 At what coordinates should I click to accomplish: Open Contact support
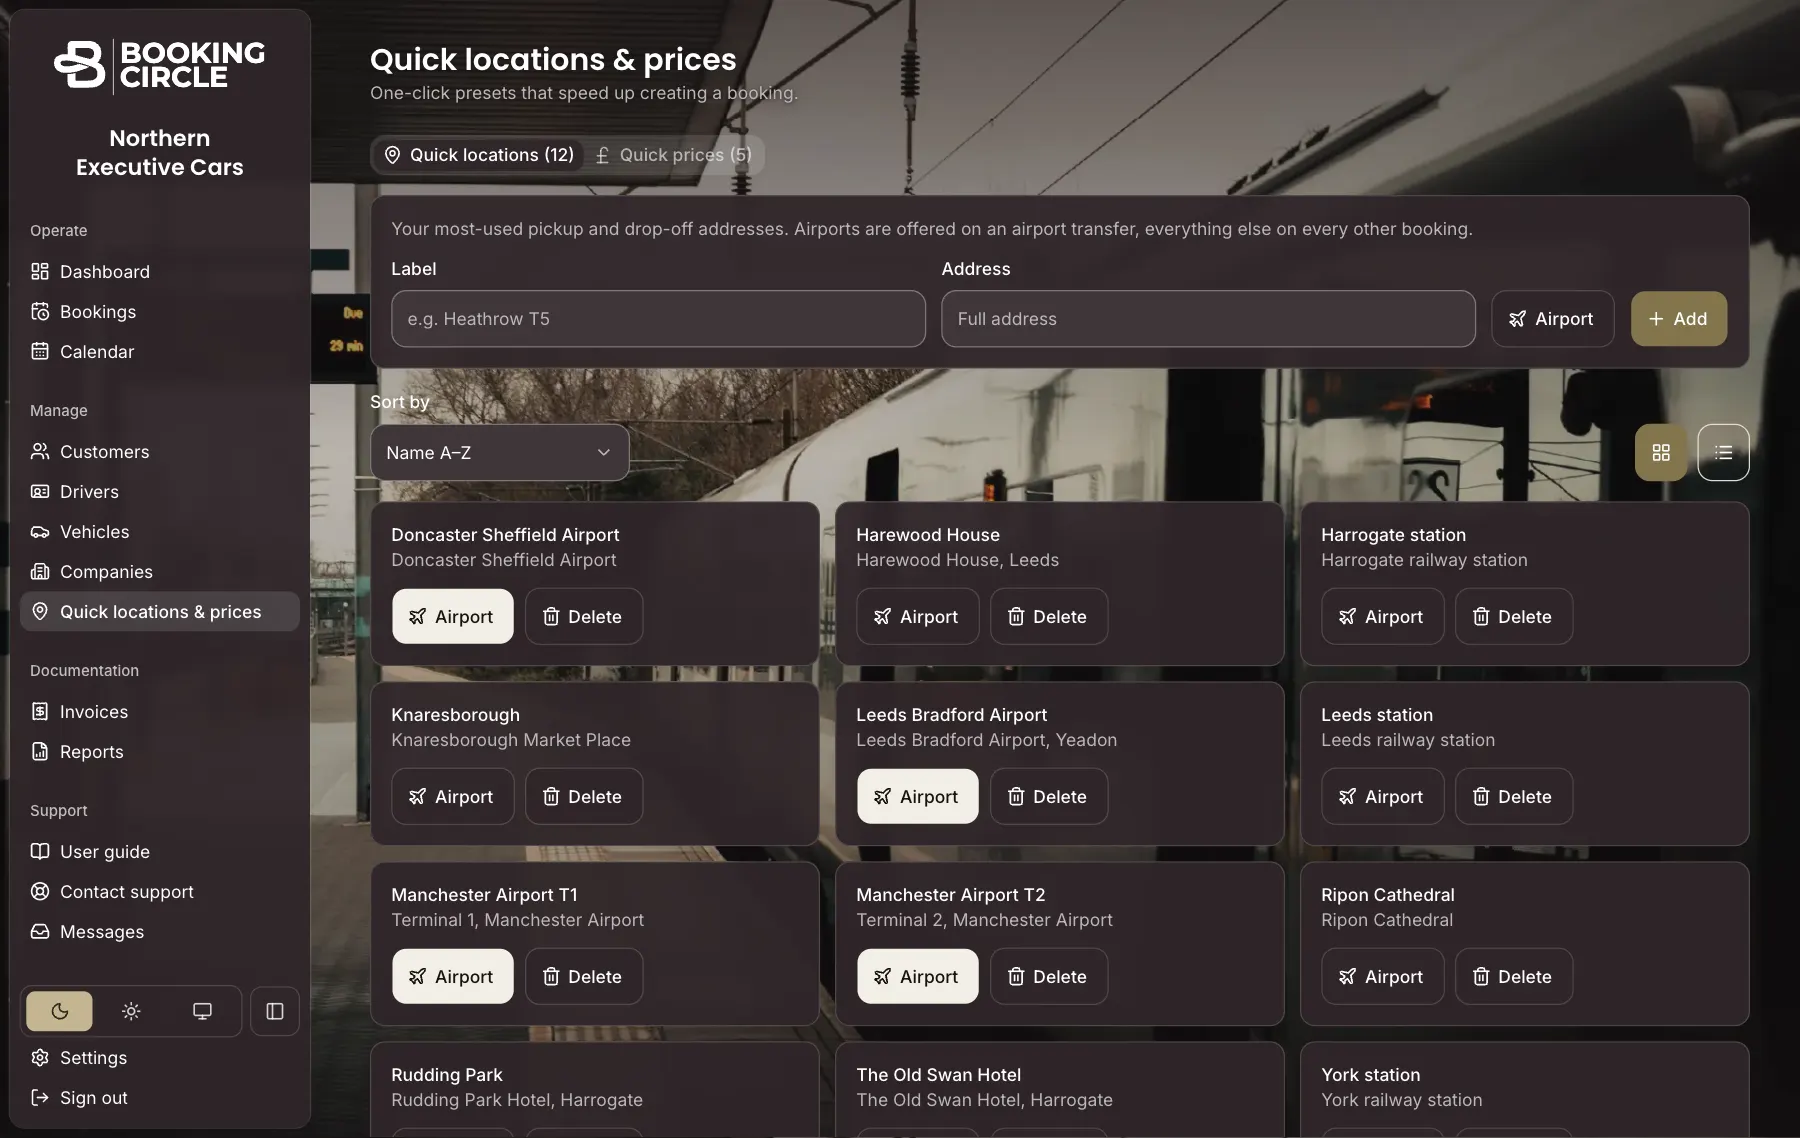coord(160,891)
